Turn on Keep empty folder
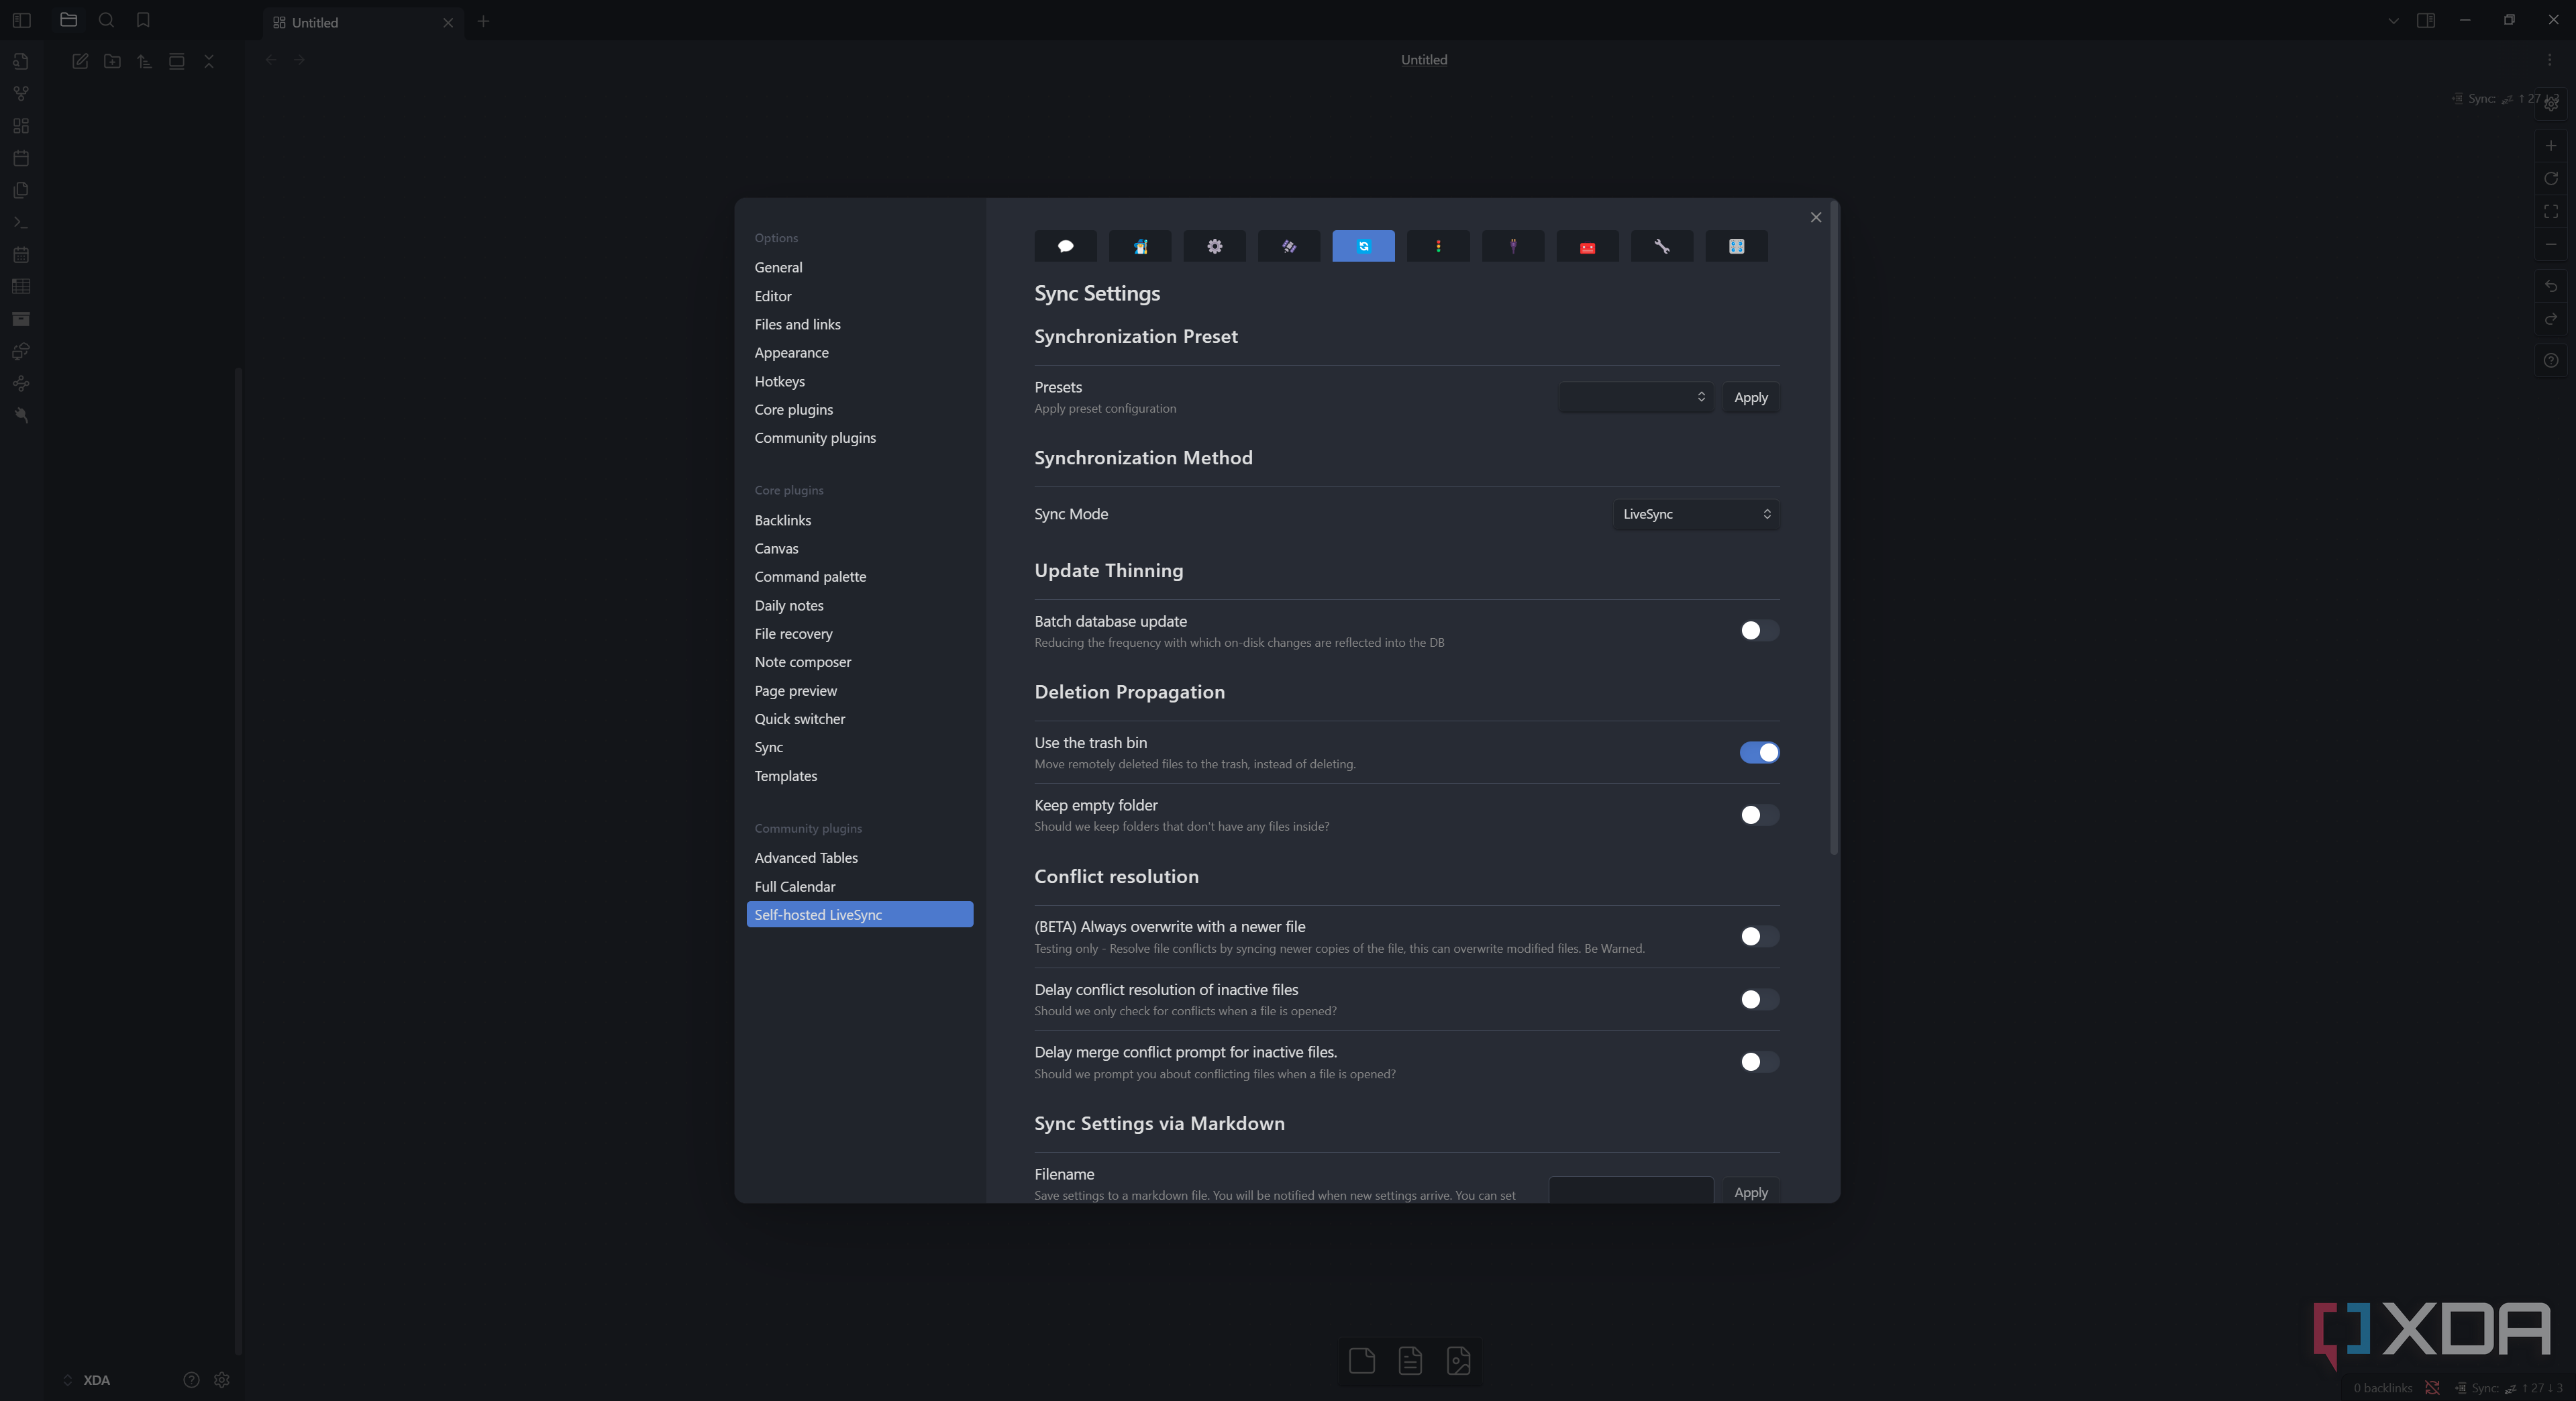This screenshot has height=1401, width=2576. pyautogui.click(x=1758, y=815)
